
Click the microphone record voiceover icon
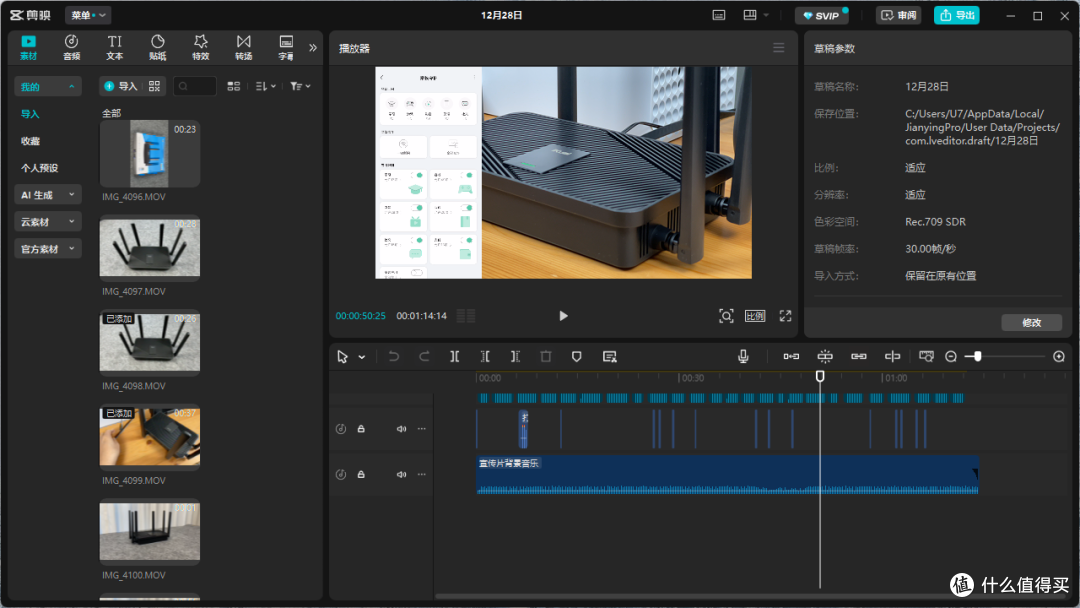[x=743, y=357]
